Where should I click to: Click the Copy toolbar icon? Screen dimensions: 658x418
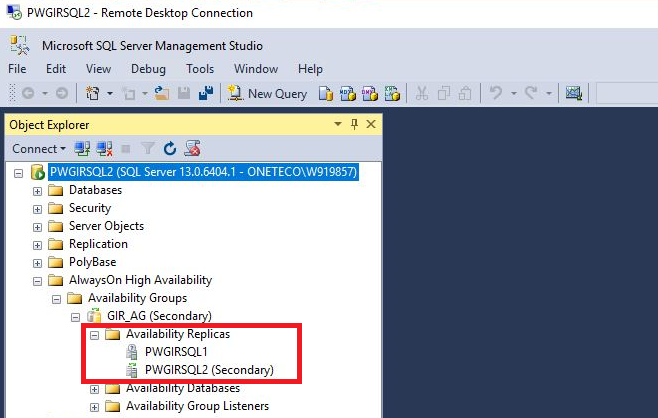point(444,93)
